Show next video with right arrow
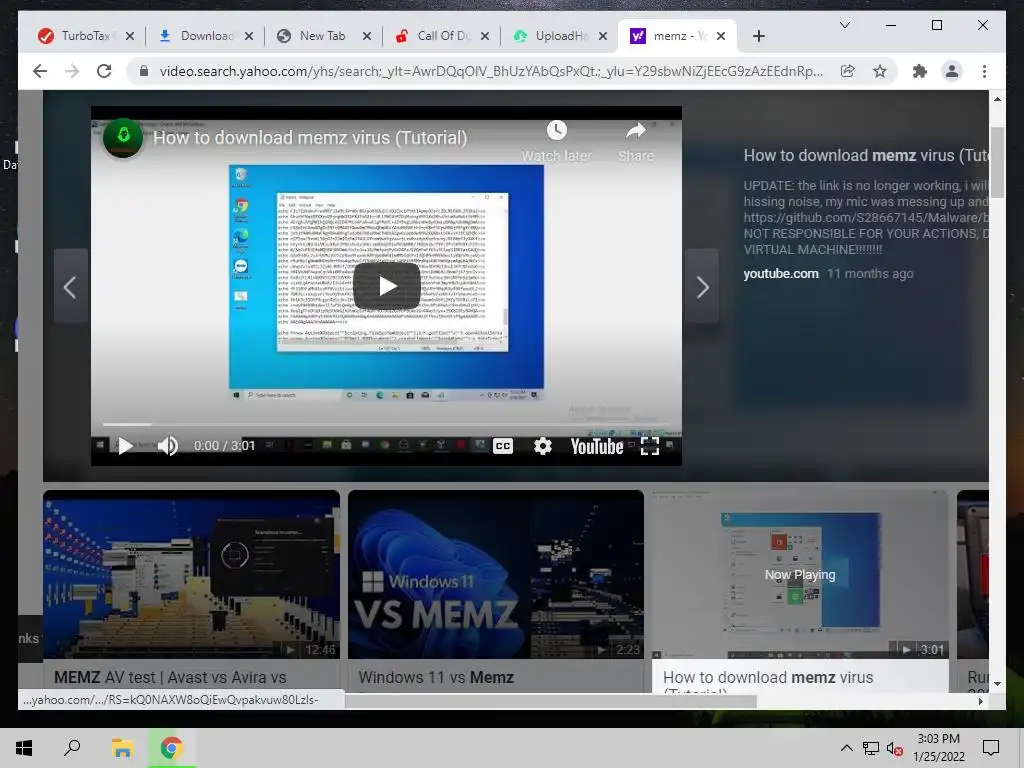The image size is (1024, 768). 702,286
